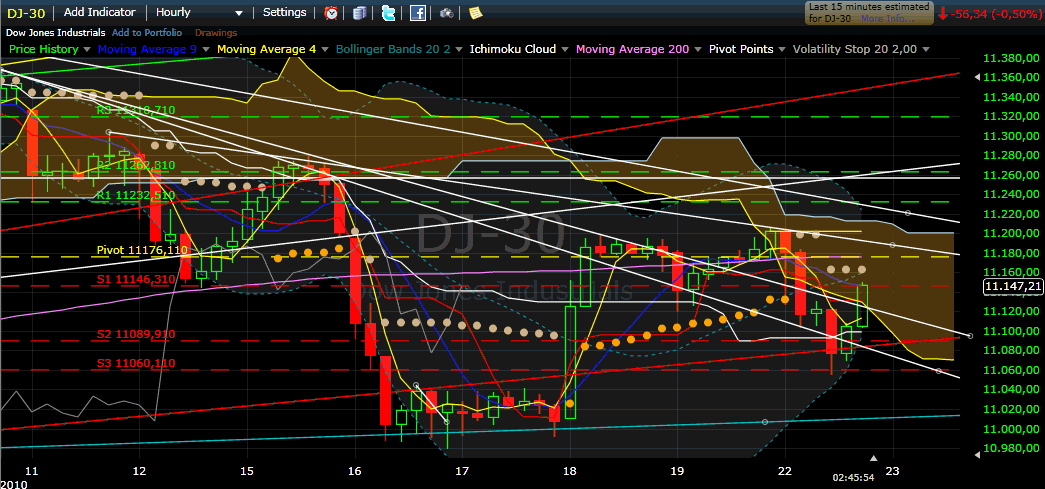Open the Settings menu
Viewport: 1045px width, 489px height.
285,12
